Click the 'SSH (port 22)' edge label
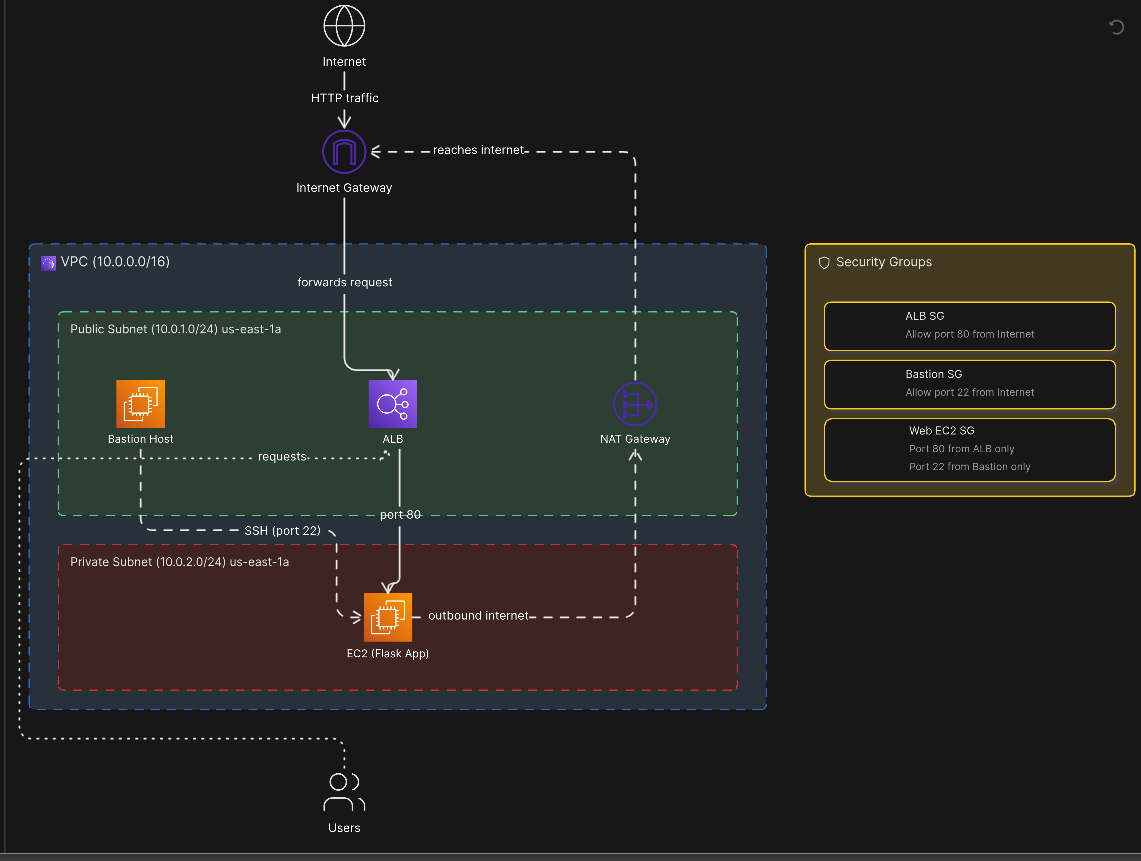 282,531
